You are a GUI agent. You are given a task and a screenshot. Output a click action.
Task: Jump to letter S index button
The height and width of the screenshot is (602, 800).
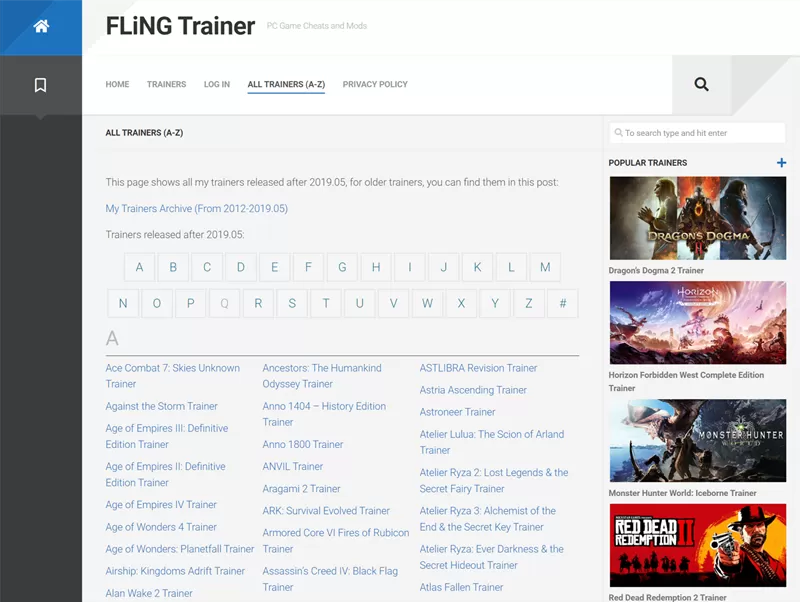292,304
